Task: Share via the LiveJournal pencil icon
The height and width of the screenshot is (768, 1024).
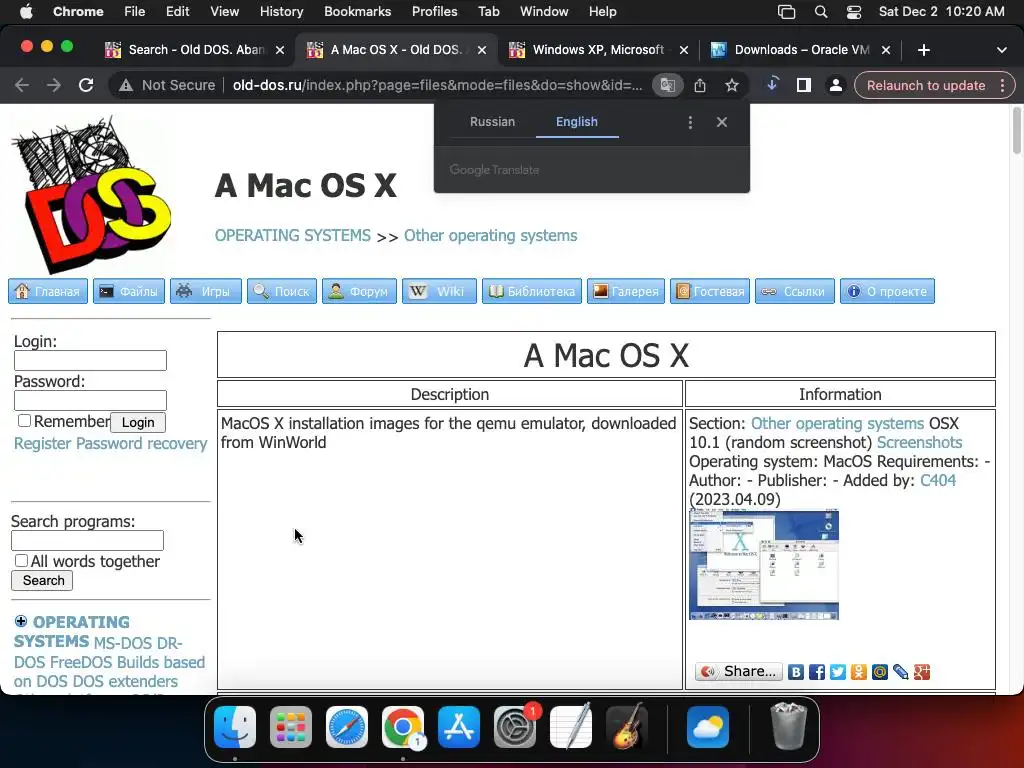Action: point(901,672)
